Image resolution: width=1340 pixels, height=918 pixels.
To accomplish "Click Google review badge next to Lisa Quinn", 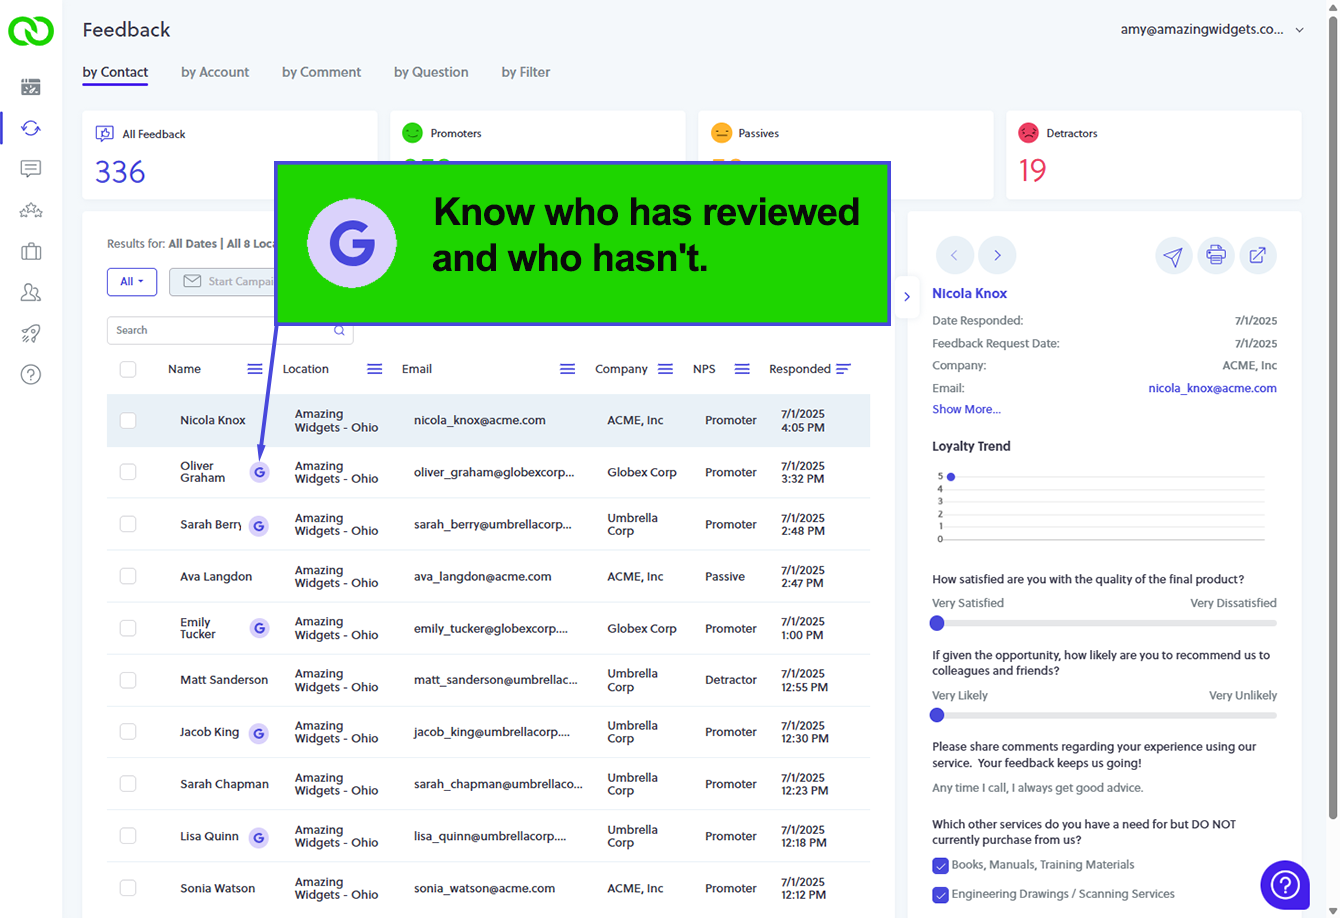I will (x=259, y=837).
